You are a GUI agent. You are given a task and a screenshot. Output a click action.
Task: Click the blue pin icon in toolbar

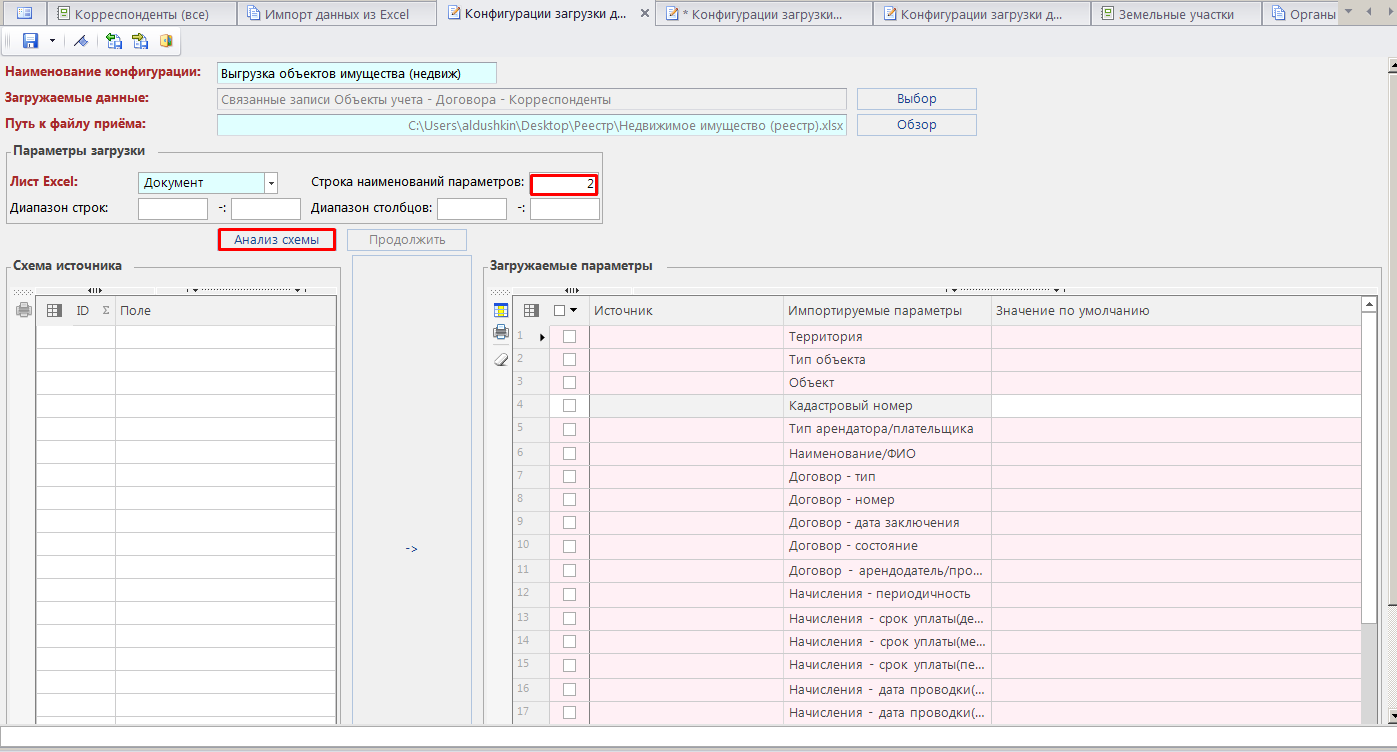click(81, 41)
